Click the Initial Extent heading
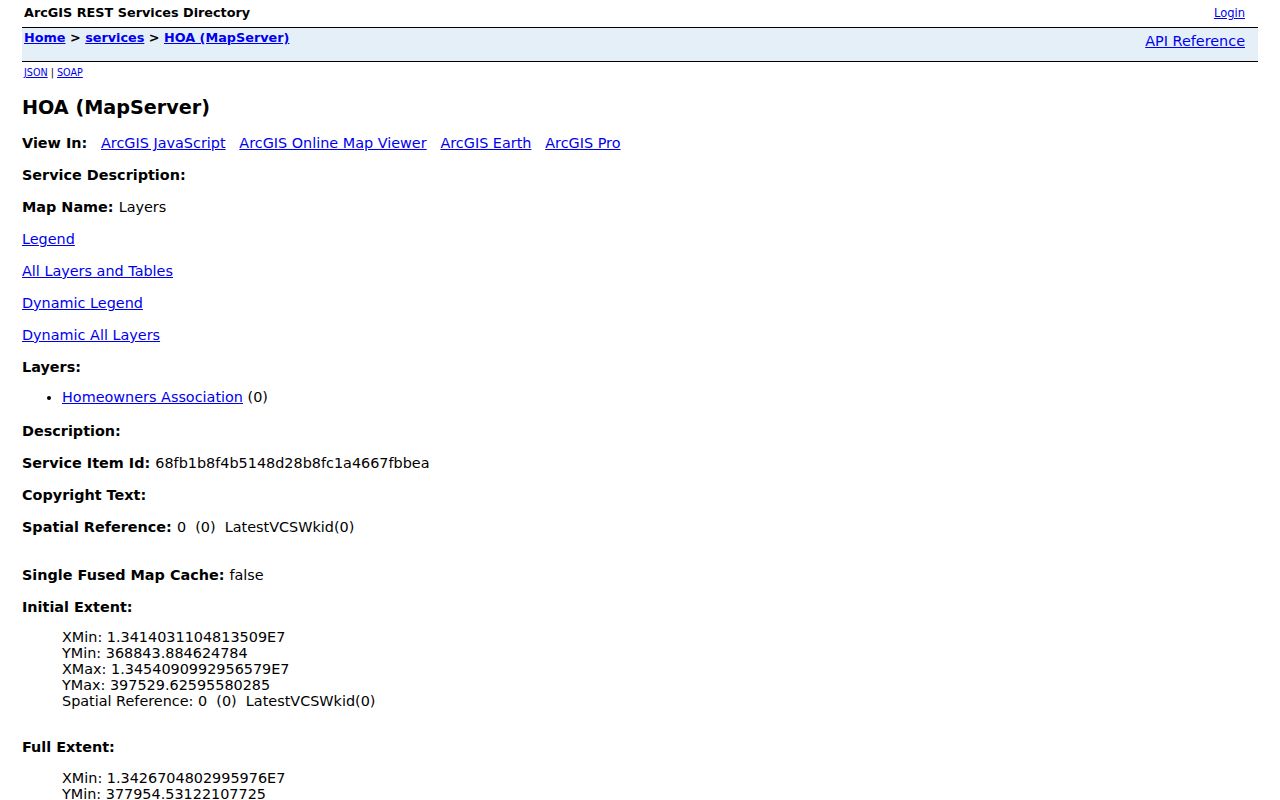The height and width of the screenshot is (800, 1280). [x=77, y=607]
